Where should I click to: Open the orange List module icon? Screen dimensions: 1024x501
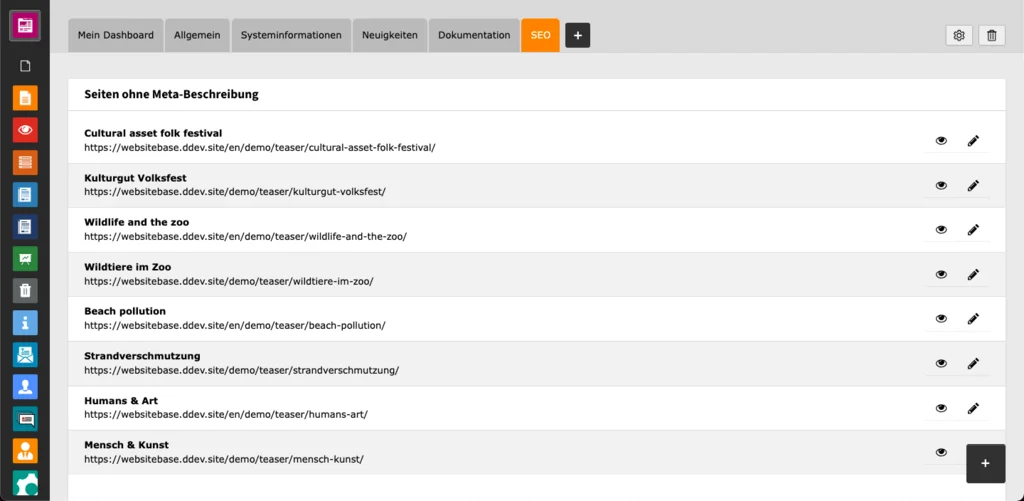pos(25,163)
